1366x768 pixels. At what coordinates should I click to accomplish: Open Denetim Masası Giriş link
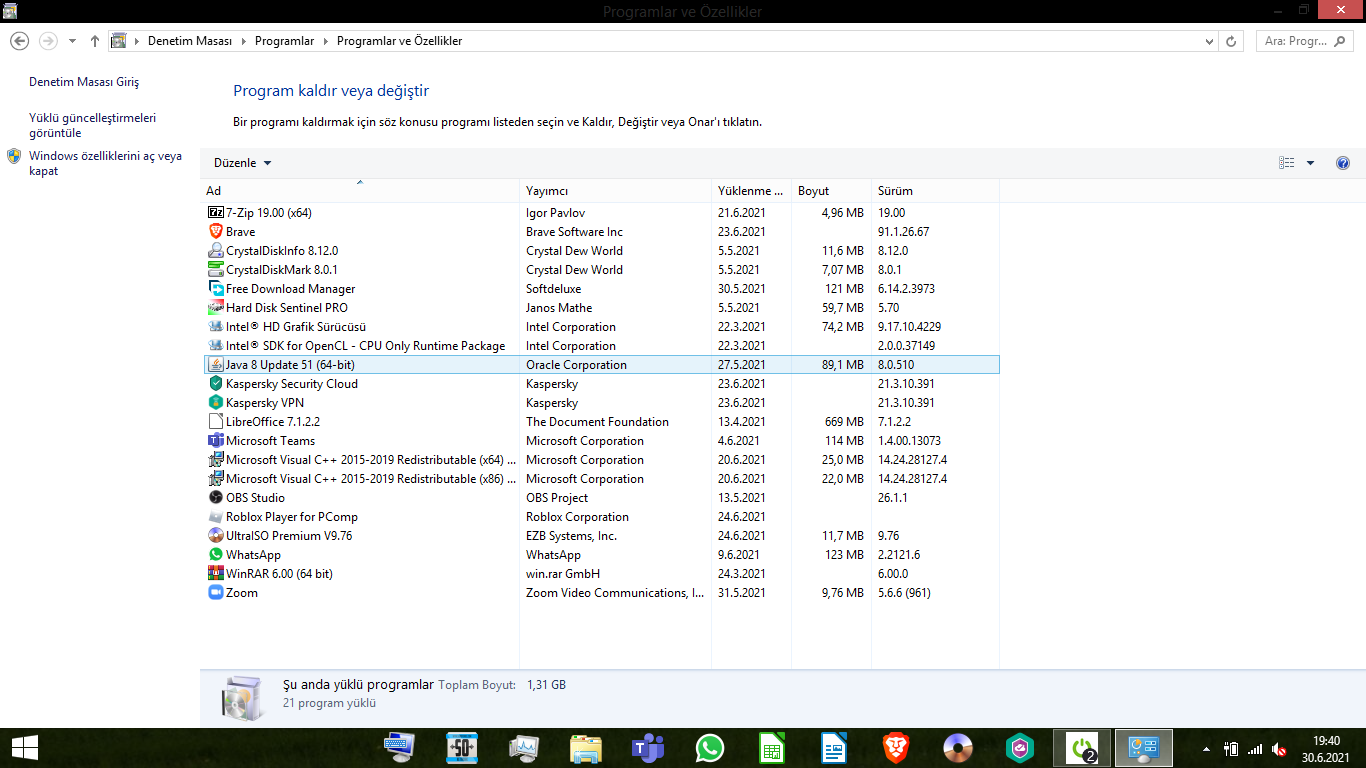[84, 82]
